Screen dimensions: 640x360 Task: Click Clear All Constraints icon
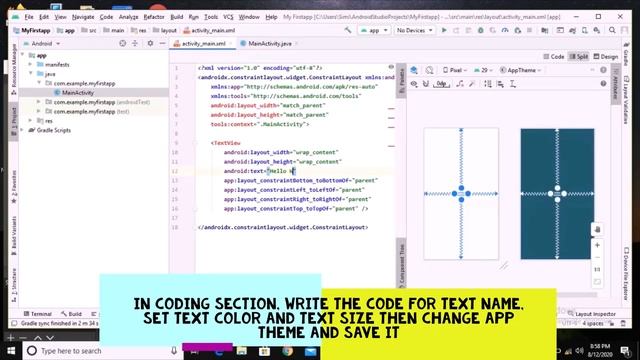pos(460,84)
